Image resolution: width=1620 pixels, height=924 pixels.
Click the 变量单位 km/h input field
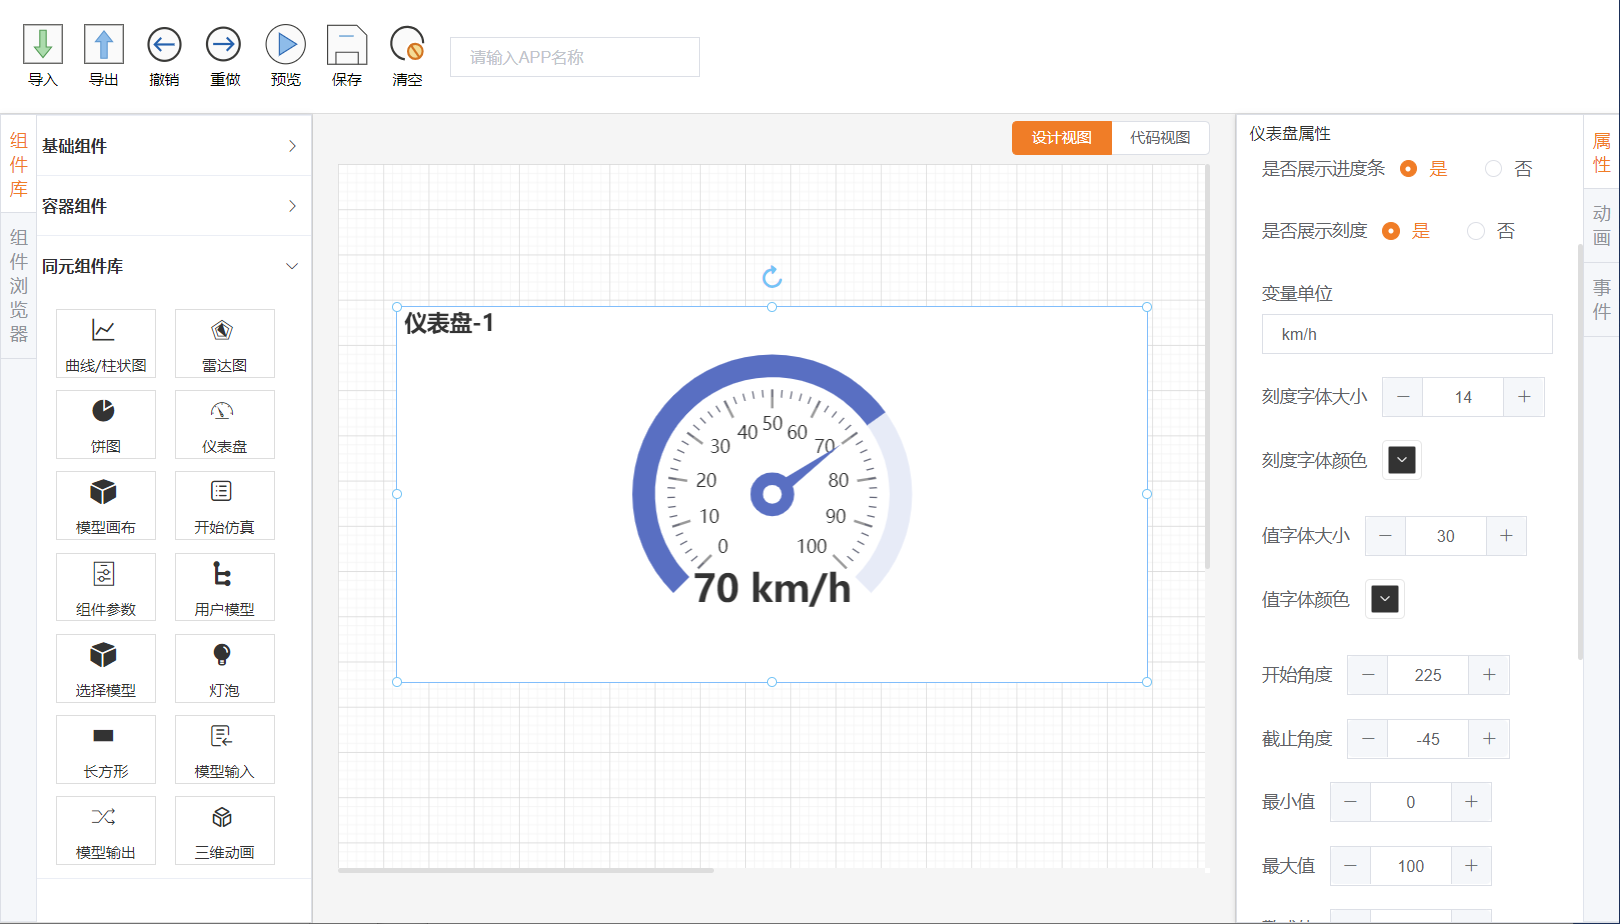(x=1407, y=334)
